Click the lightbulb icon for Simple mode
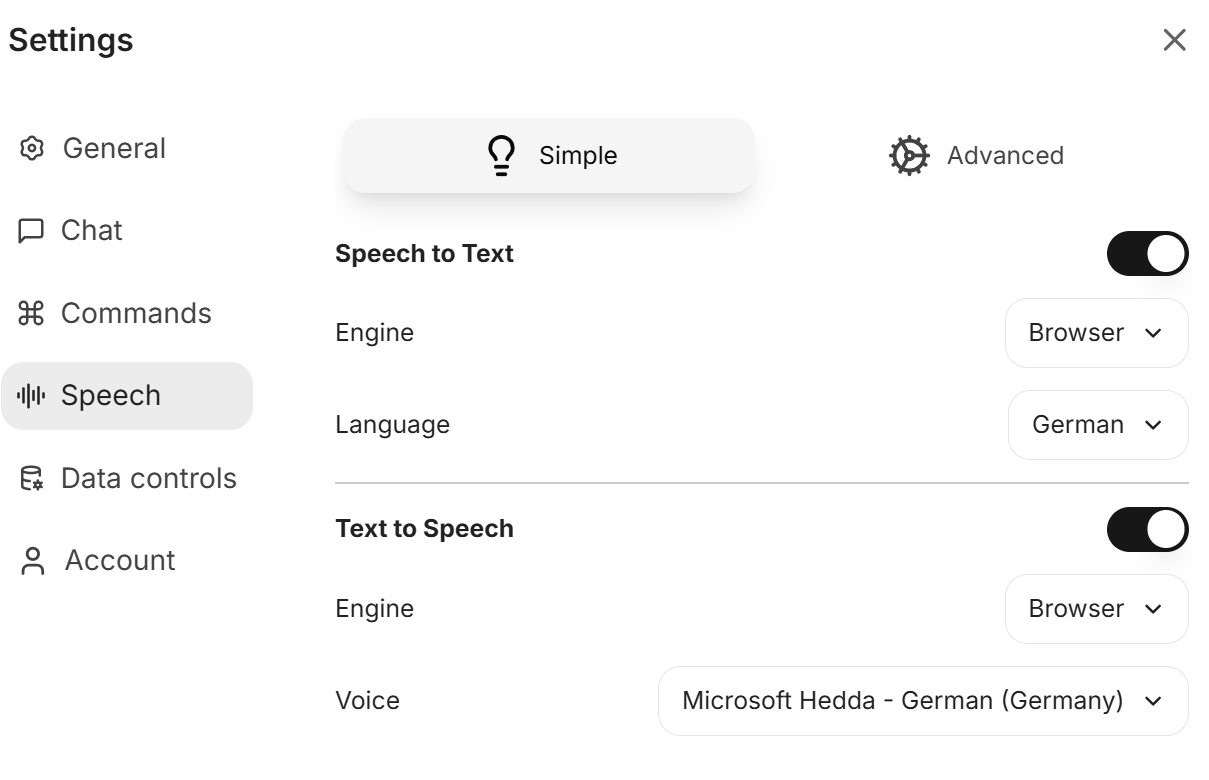1209x780 pixels. [501, 156]
